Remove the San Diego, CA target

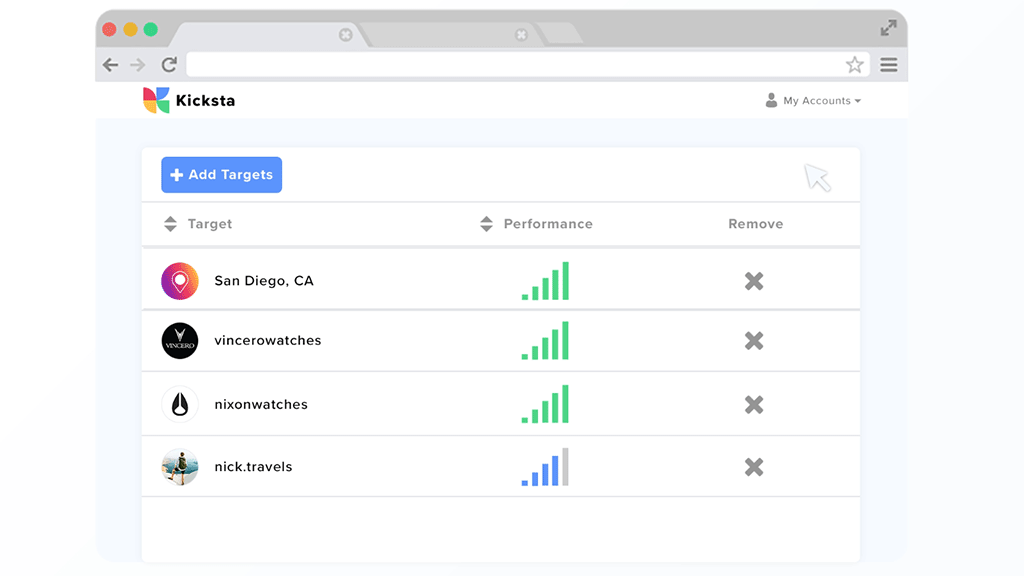754,281
